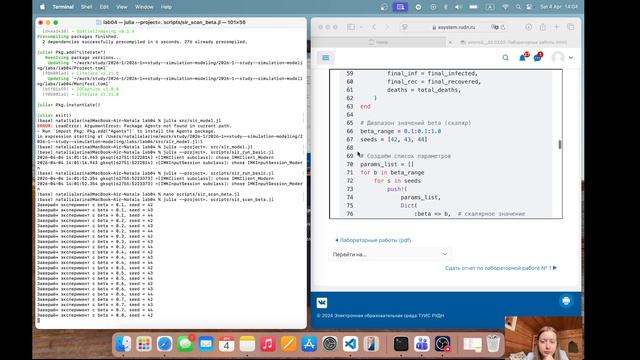Open Finder from the Dock
The width and height of the screenshot is (640, 360).
point(123,344)
